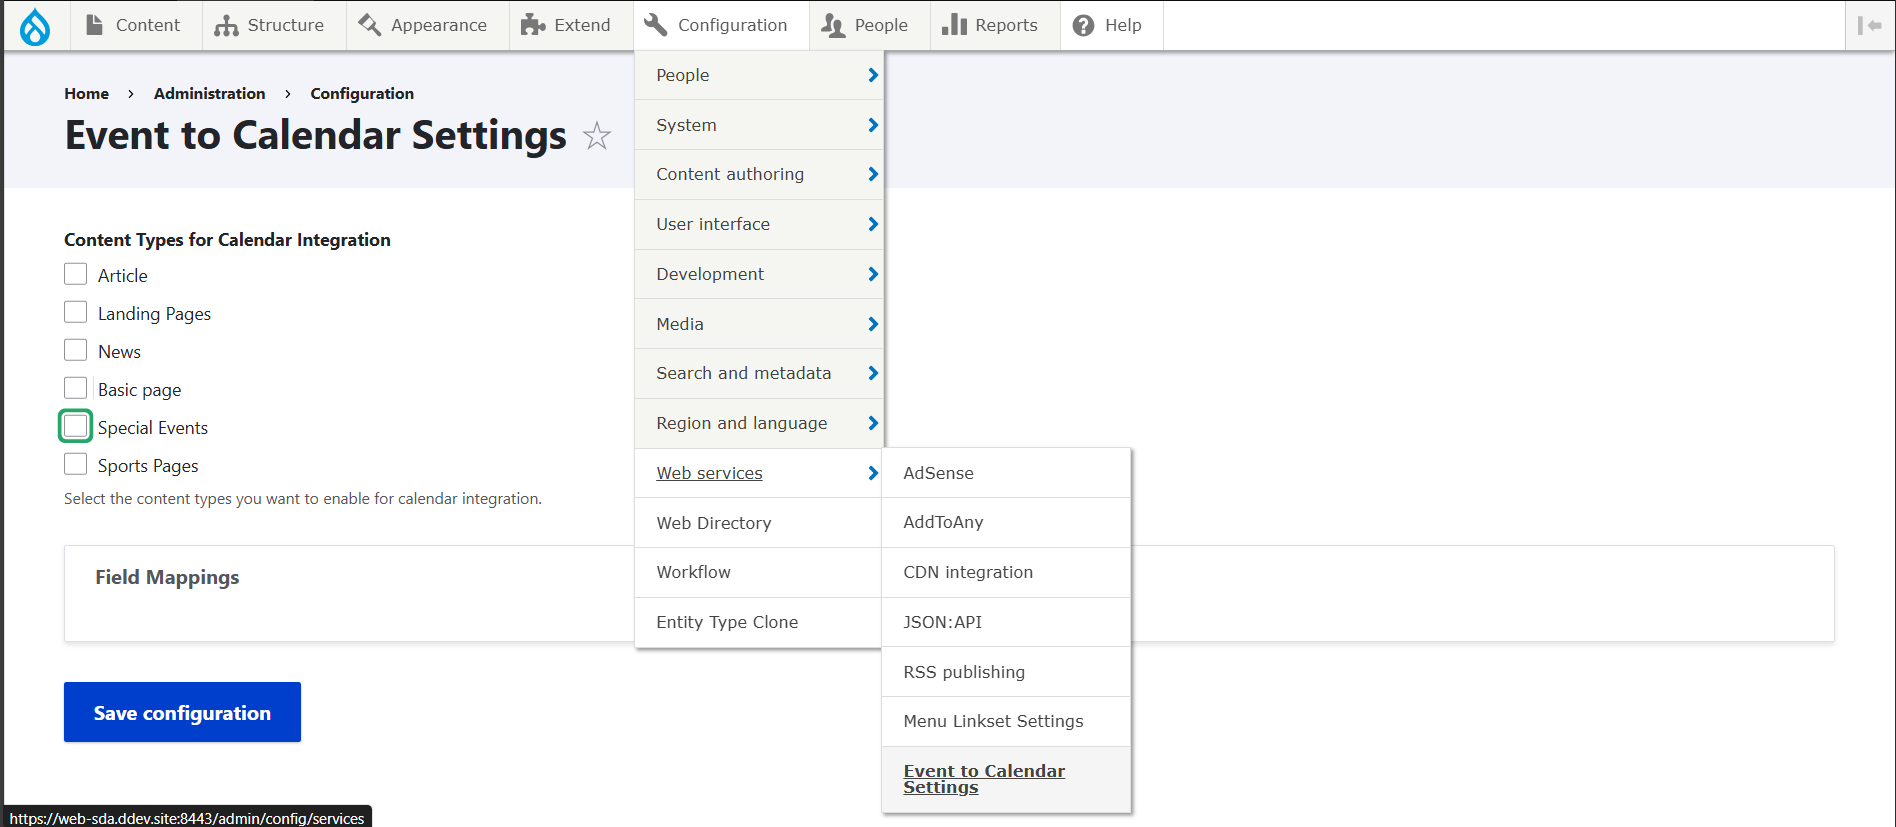Screen dimensions: 1896x827
Task: Click the Structure hierarchy icon
Action: point(226,25)
